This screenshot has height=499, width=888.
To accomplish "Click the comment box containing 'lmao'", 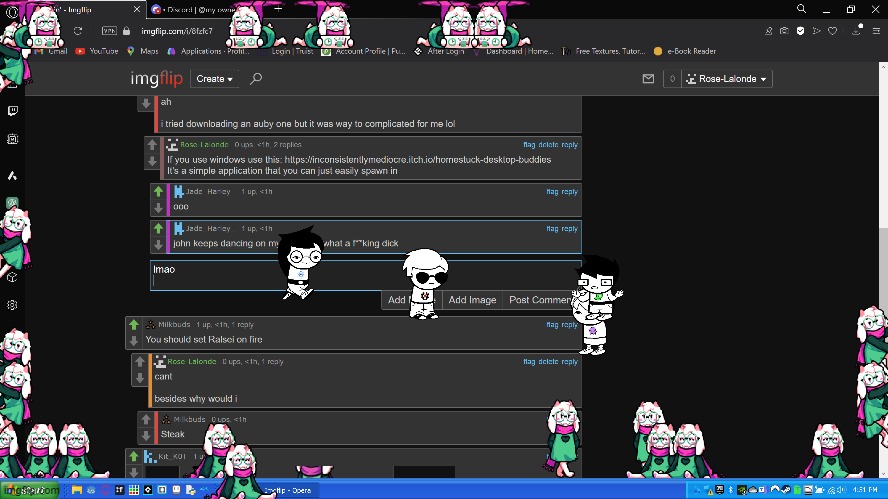I will click(365, 275).
